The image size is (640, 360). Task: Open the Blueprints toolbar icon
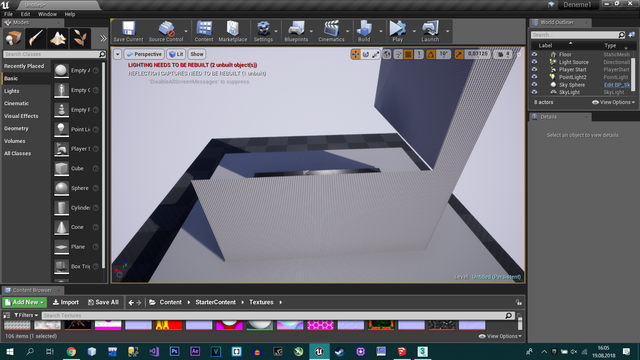[x=296, y=31]
